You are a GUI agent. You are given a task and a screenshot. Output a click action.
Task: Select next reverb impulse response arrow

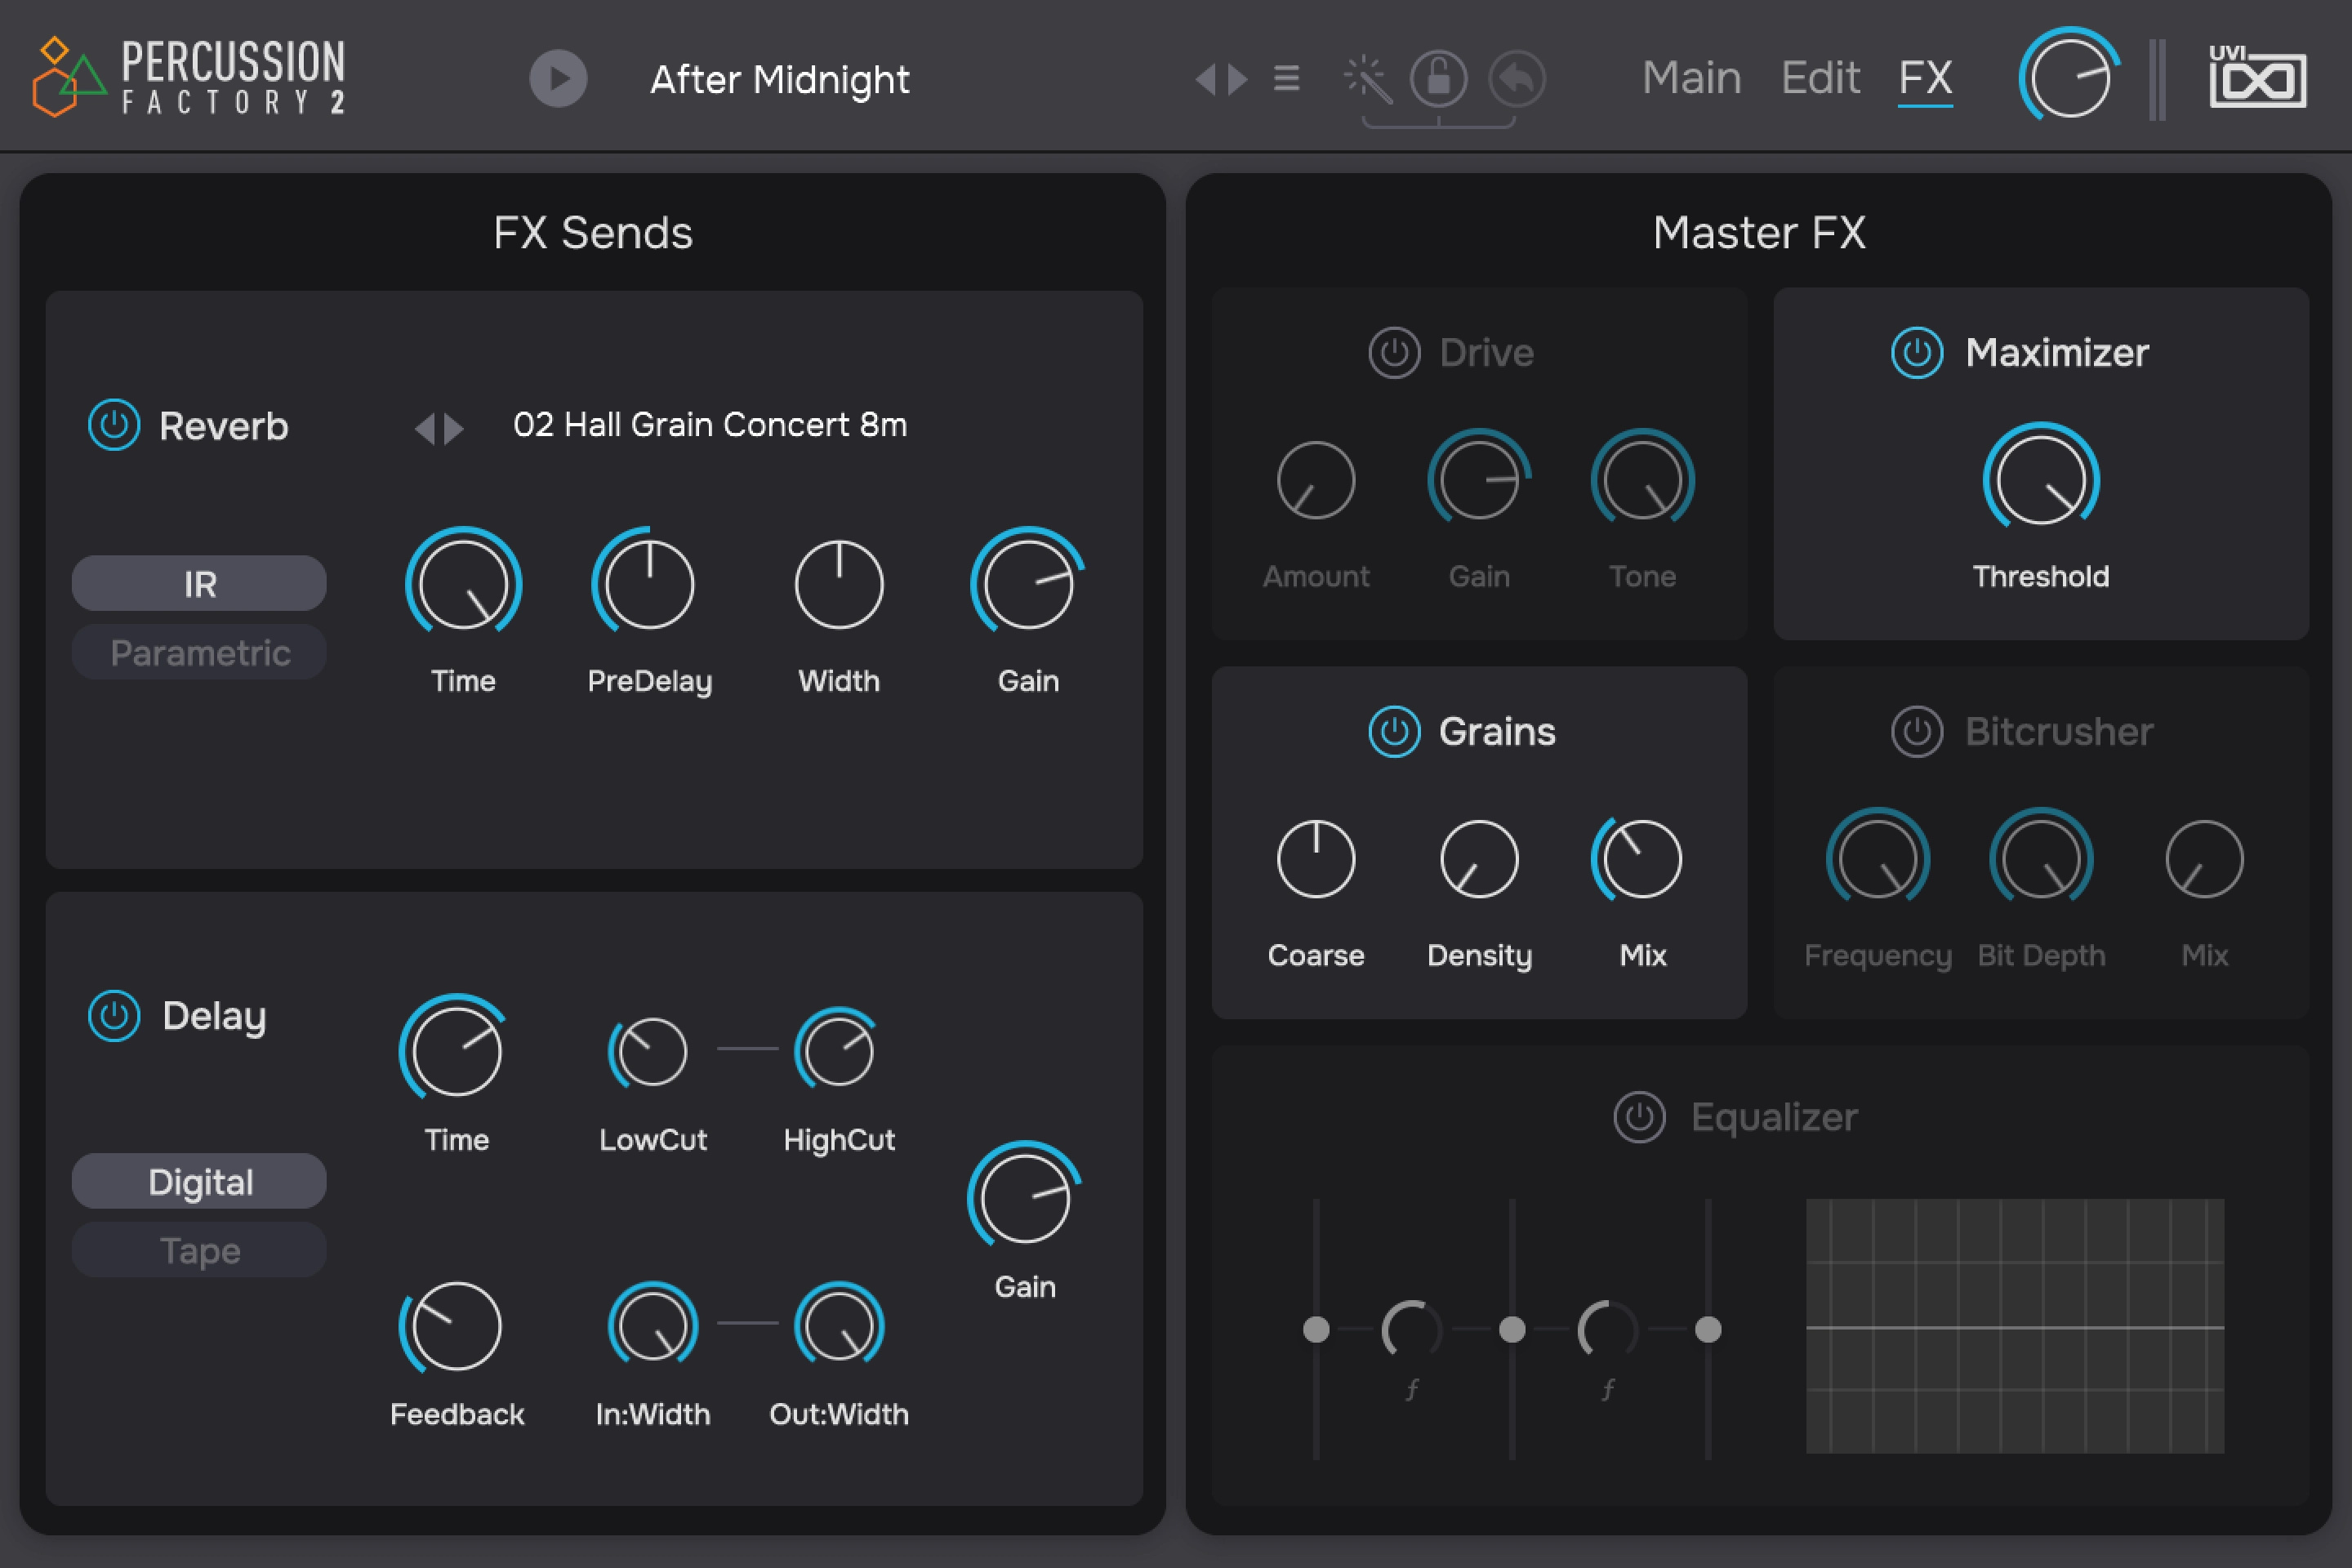tap(454, 428)
